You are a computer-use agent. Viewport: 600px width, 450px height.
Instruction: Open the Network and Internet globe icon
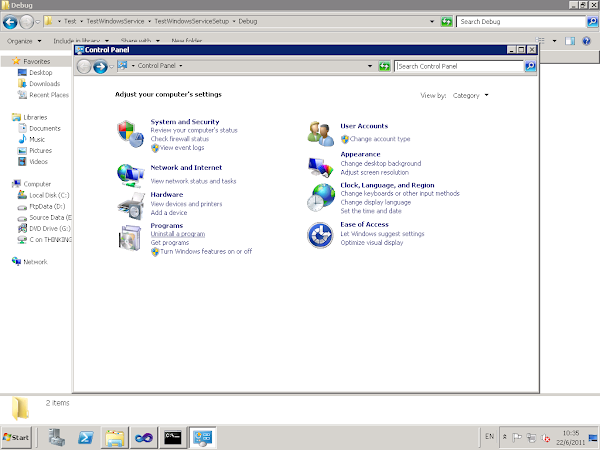click(x=130, y=176)
